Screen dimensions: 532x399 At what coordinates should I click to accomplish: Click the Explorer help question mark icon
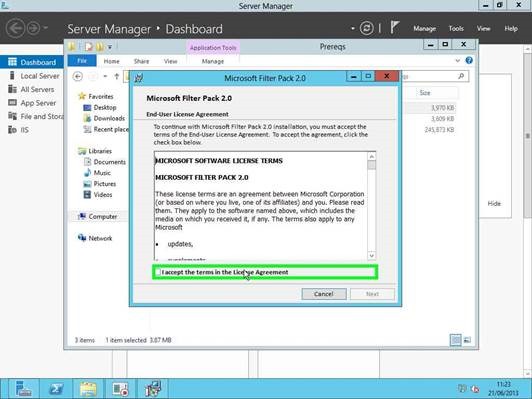point(469,60)
